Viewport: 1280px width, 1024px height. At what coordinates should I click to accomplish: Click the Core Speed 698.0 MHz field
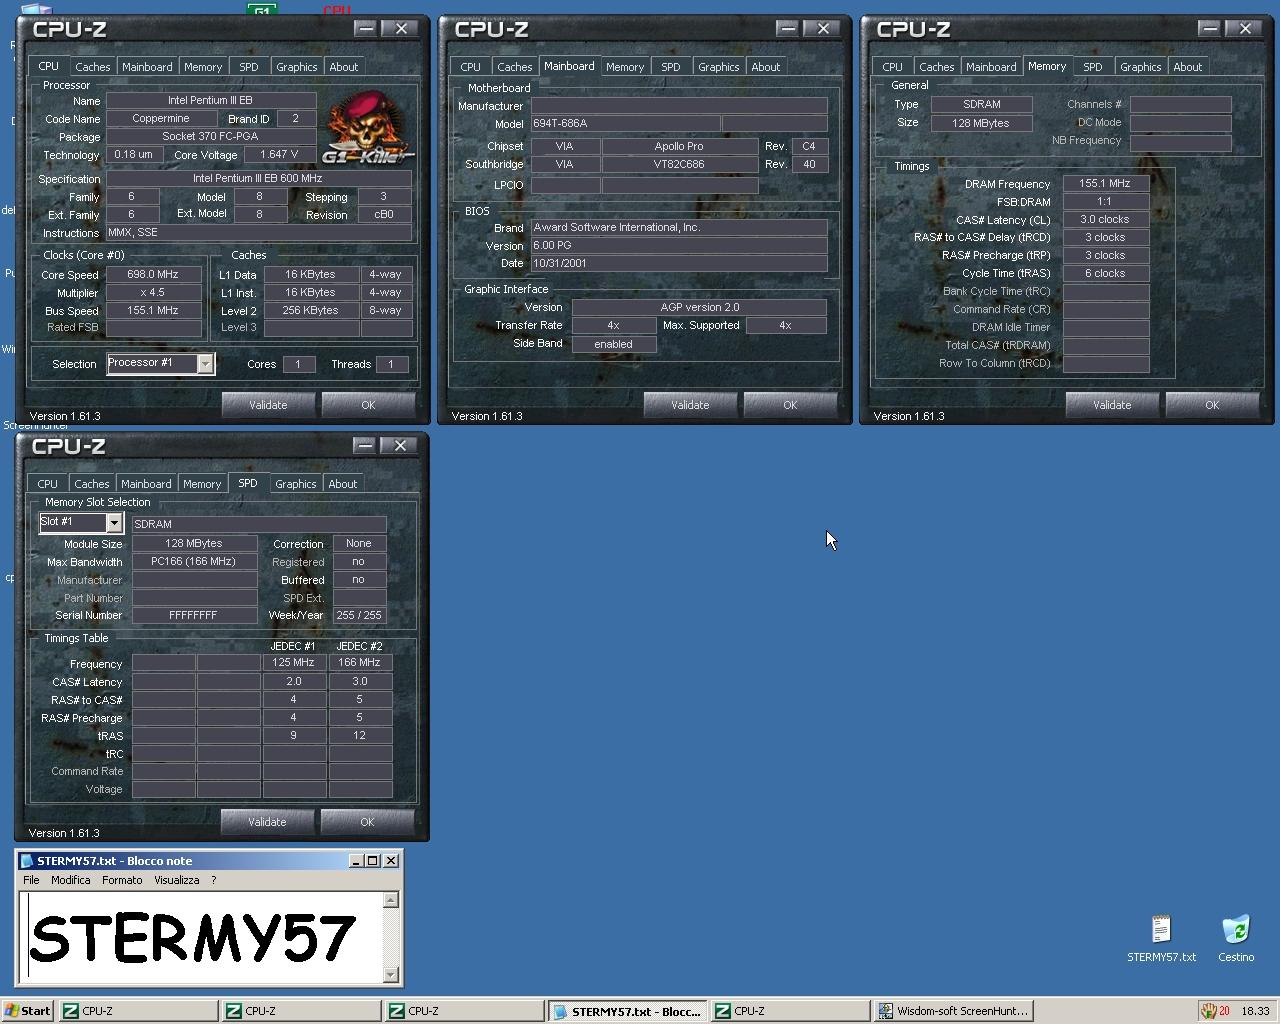[x=153, y=274]
